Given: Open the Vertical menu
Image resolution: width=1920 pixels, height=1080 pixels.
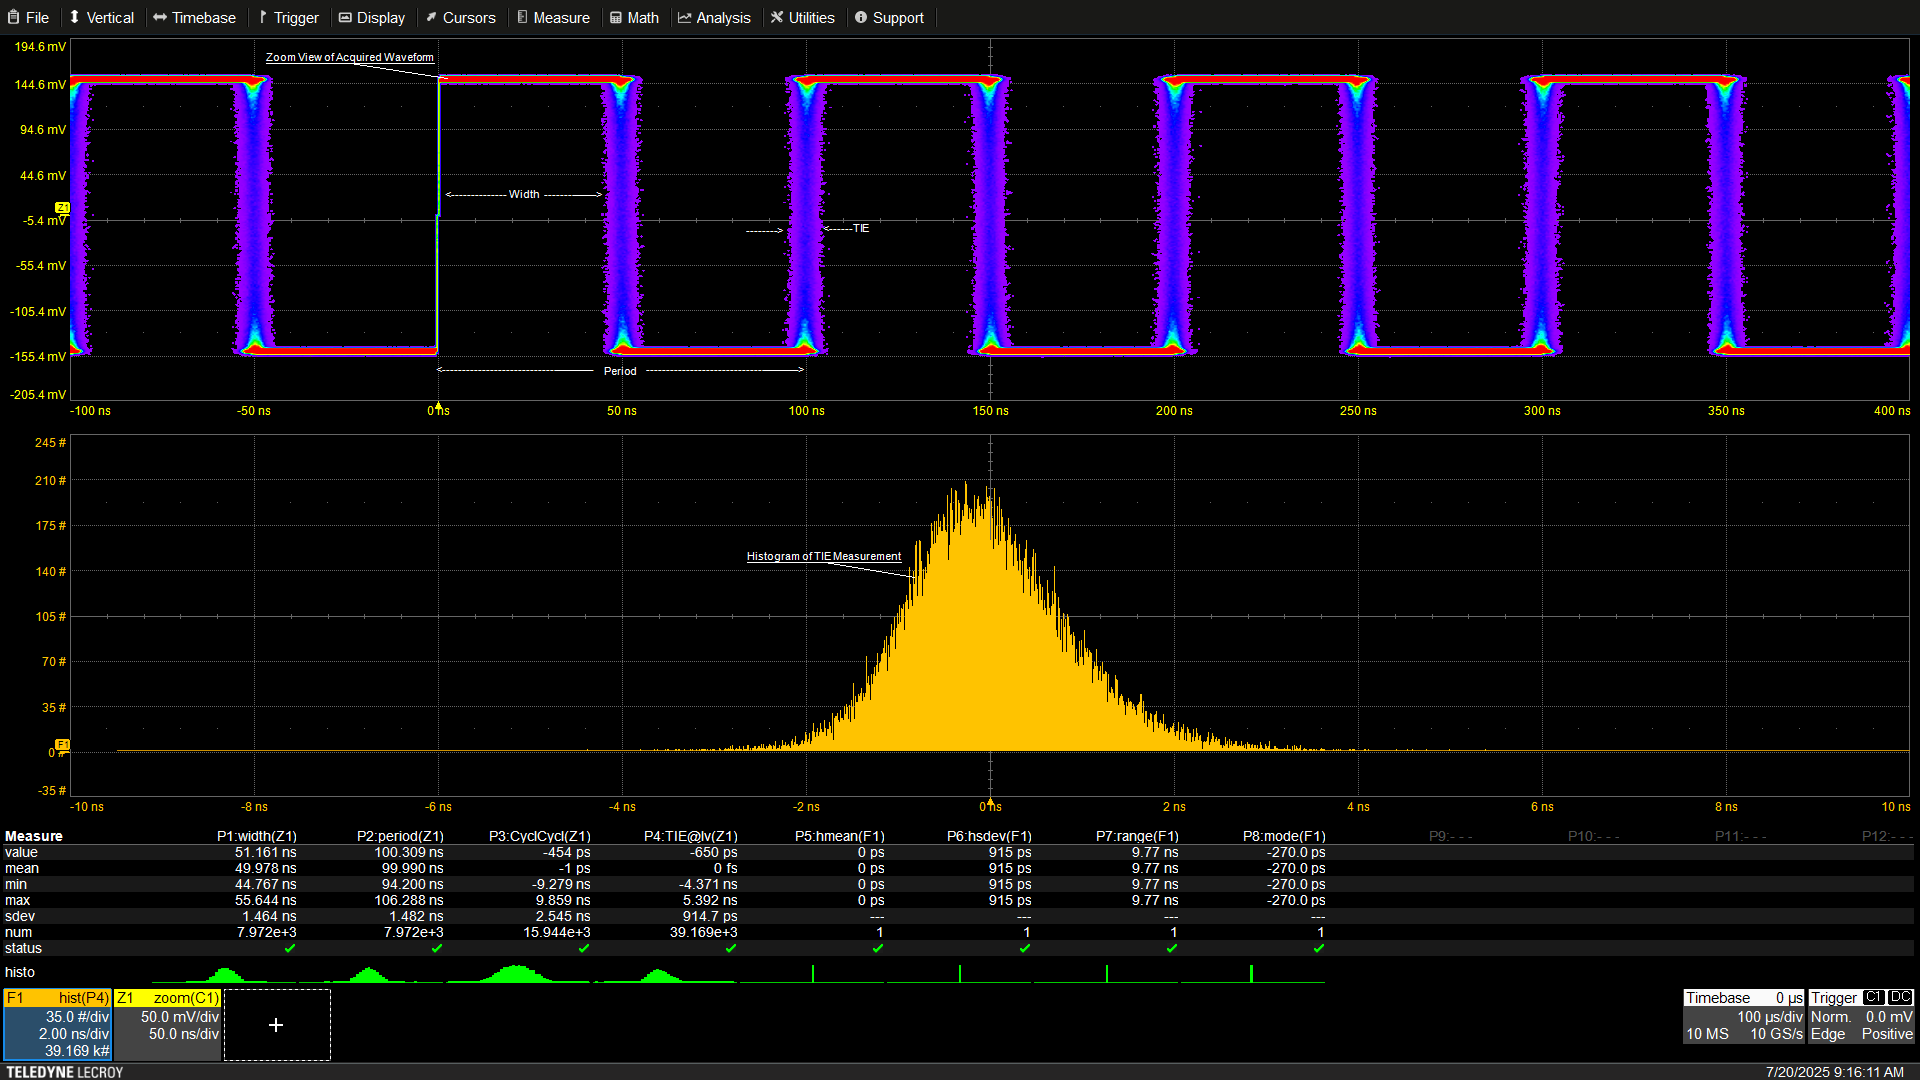Looking at the screenshot, I should point(101,18).
